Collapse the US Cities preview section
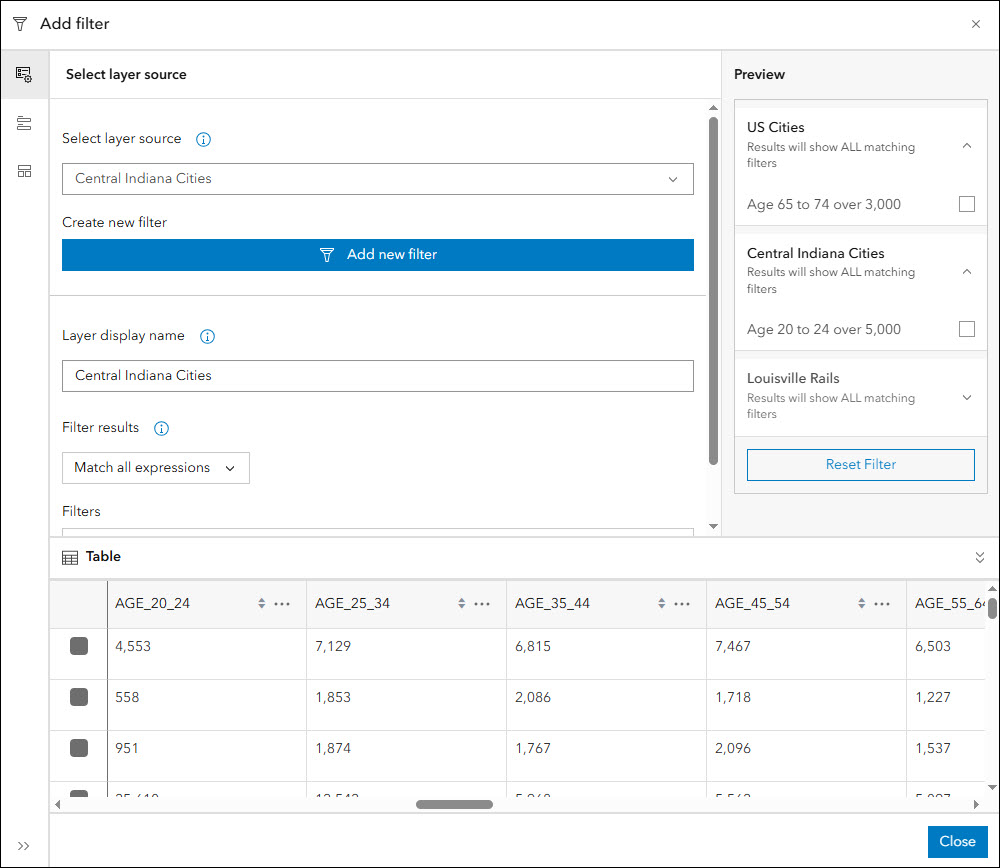This screenshot has width=1000, height=868. click(966, 146)
